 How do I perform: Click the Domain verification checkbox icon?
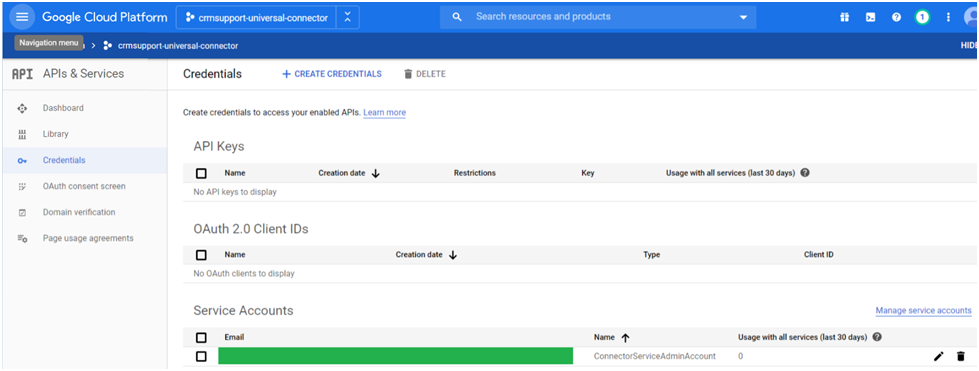(x=22, y=213)
